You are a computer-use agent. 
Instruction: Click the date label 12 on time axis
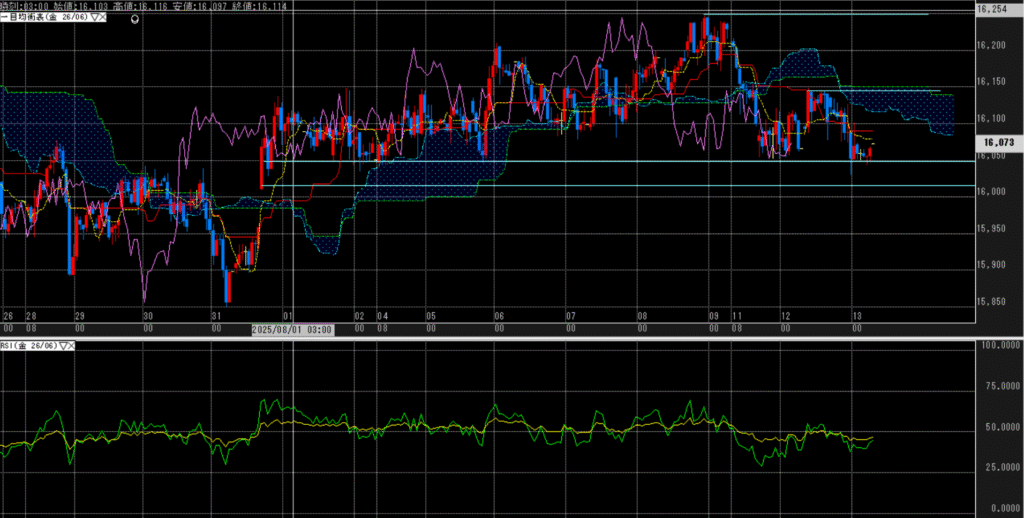786,316
